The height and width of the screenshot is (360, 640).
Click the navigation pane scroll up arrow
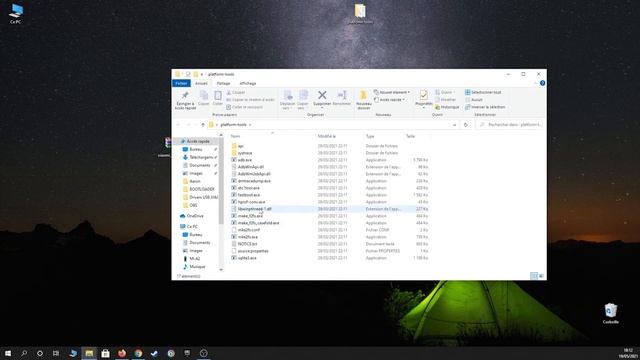coord(221,135)
